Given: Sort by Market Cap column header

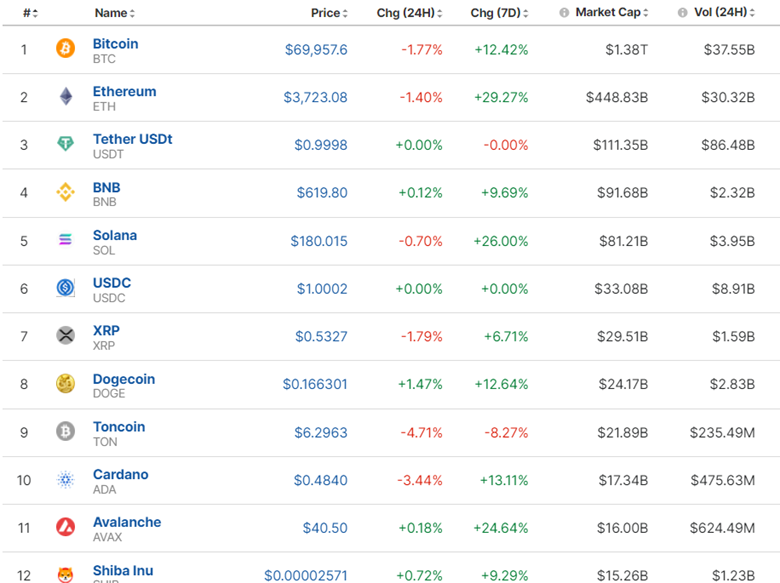Looking at the screenshot, I should (x=611, y=12).
